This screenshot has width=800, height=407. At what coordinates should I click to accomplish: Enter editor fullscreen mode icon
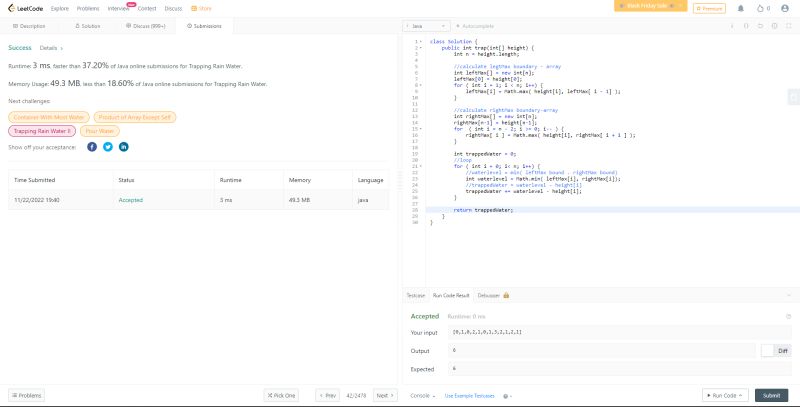click(x=790, y=25)
